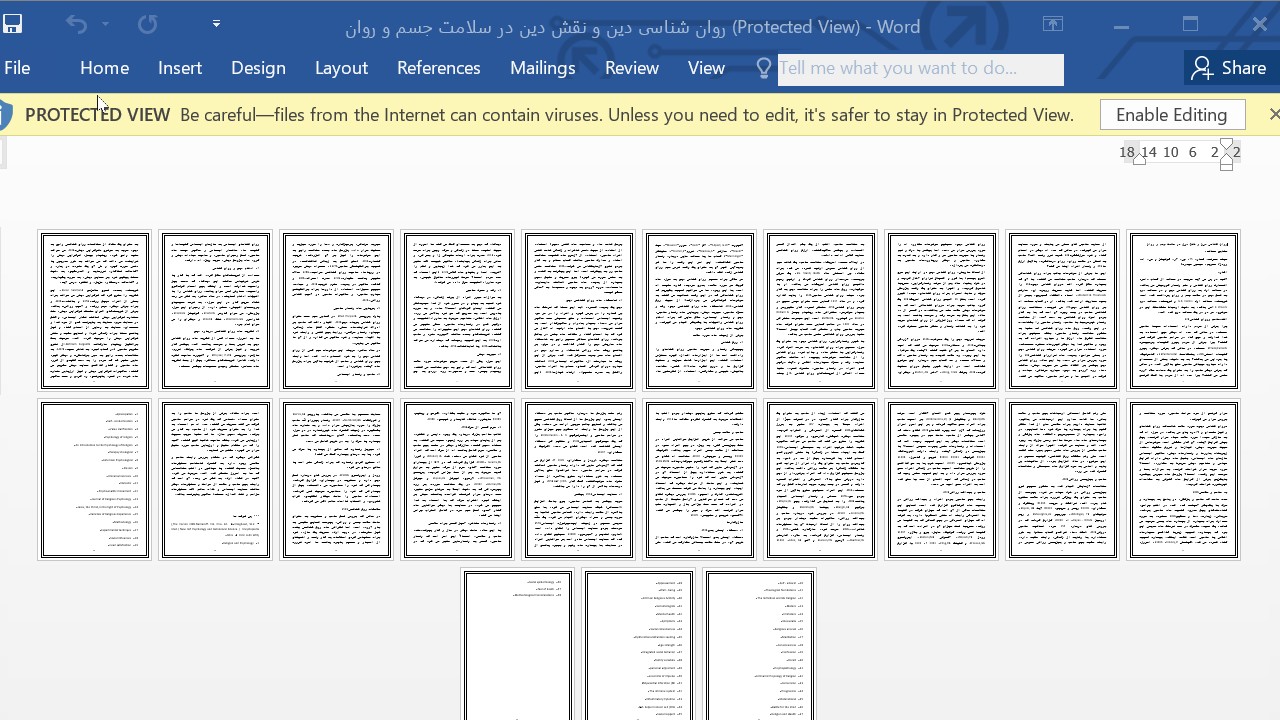Go to the Review tab

pos(631,68)
